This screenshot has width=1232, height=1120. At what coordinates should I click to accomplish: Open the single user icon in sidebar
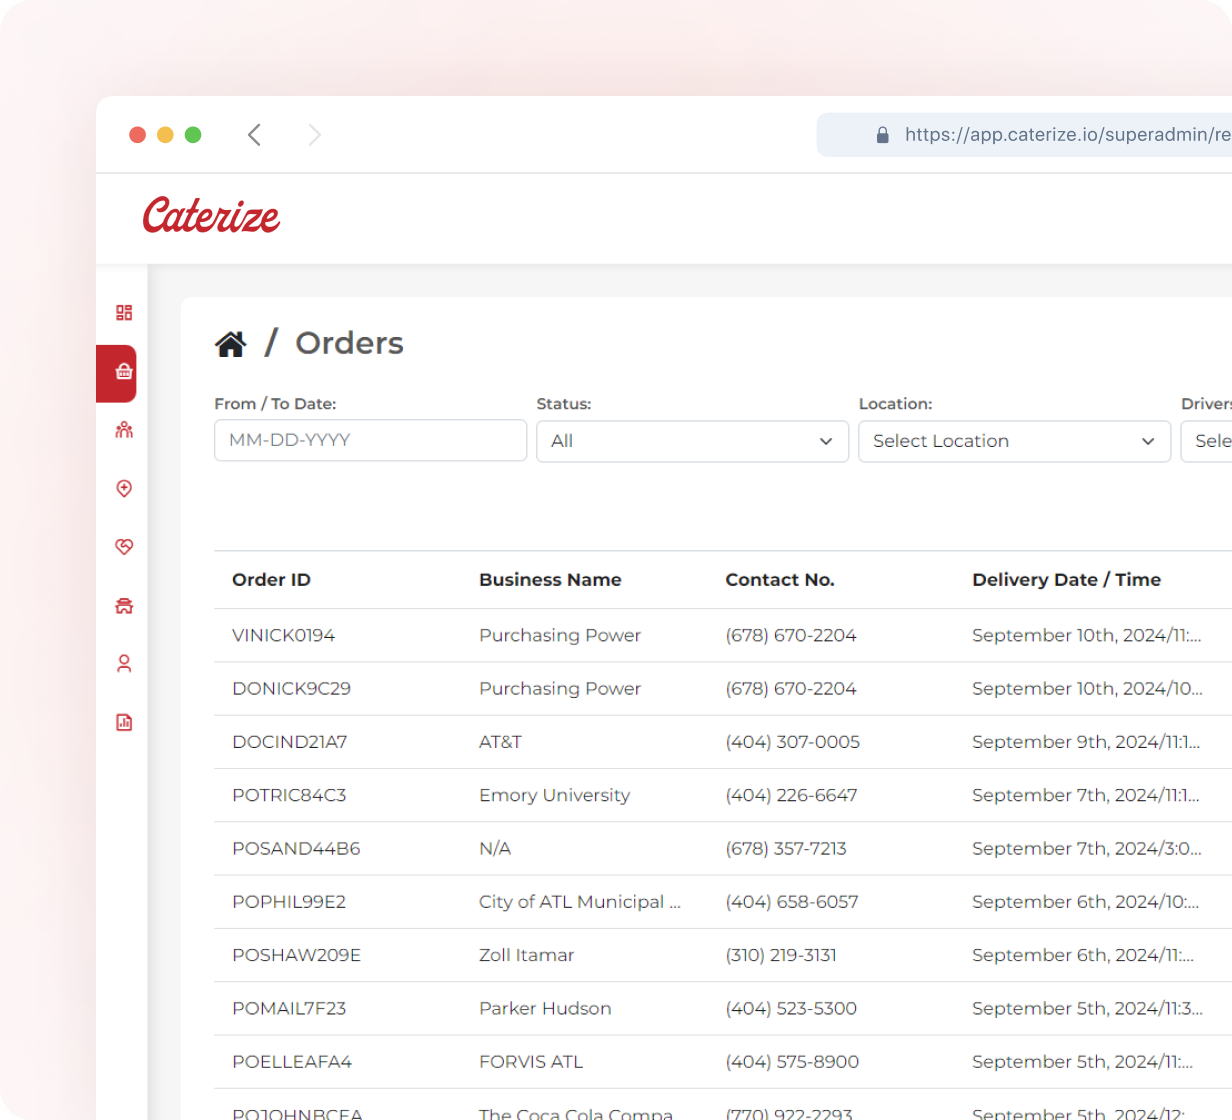124,664
